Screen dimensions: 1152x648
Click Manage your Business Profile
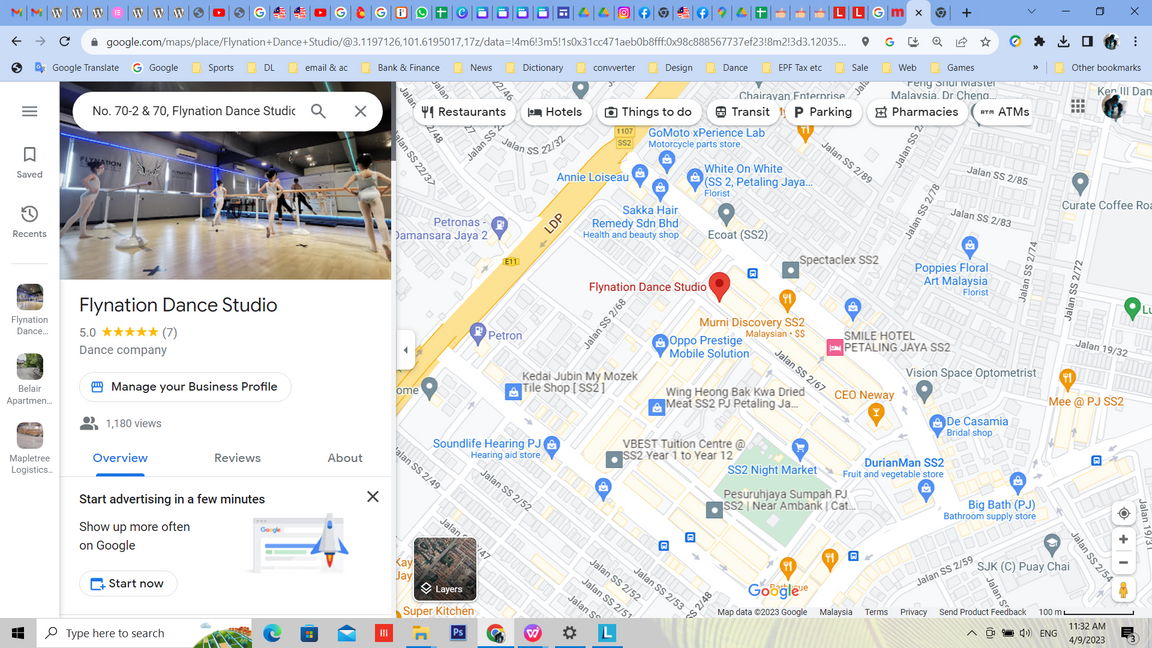pyautogui.click(x=185, y=387)
